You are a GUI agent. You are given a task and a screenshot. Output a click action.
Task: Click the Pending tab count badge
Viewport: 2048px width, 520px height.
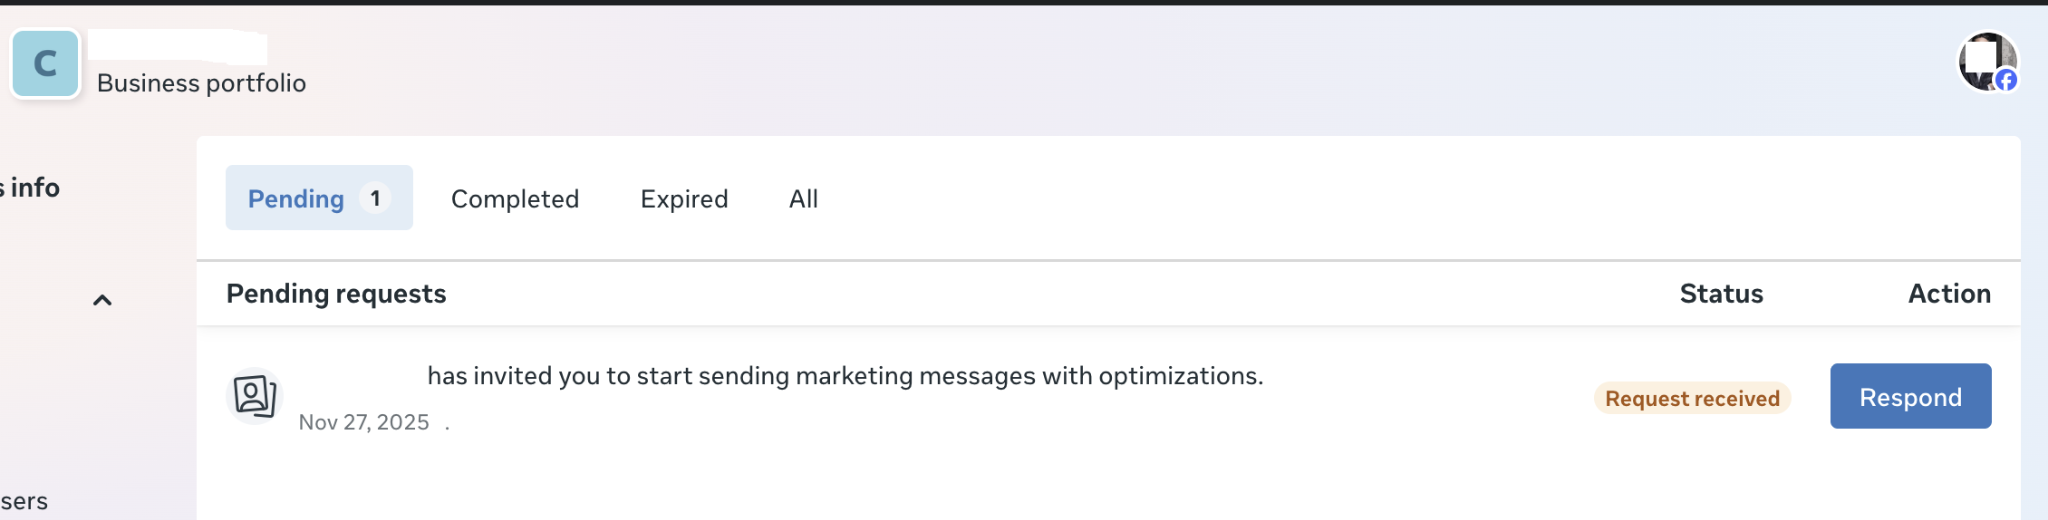pyautogui.click(x=375, y=198)
